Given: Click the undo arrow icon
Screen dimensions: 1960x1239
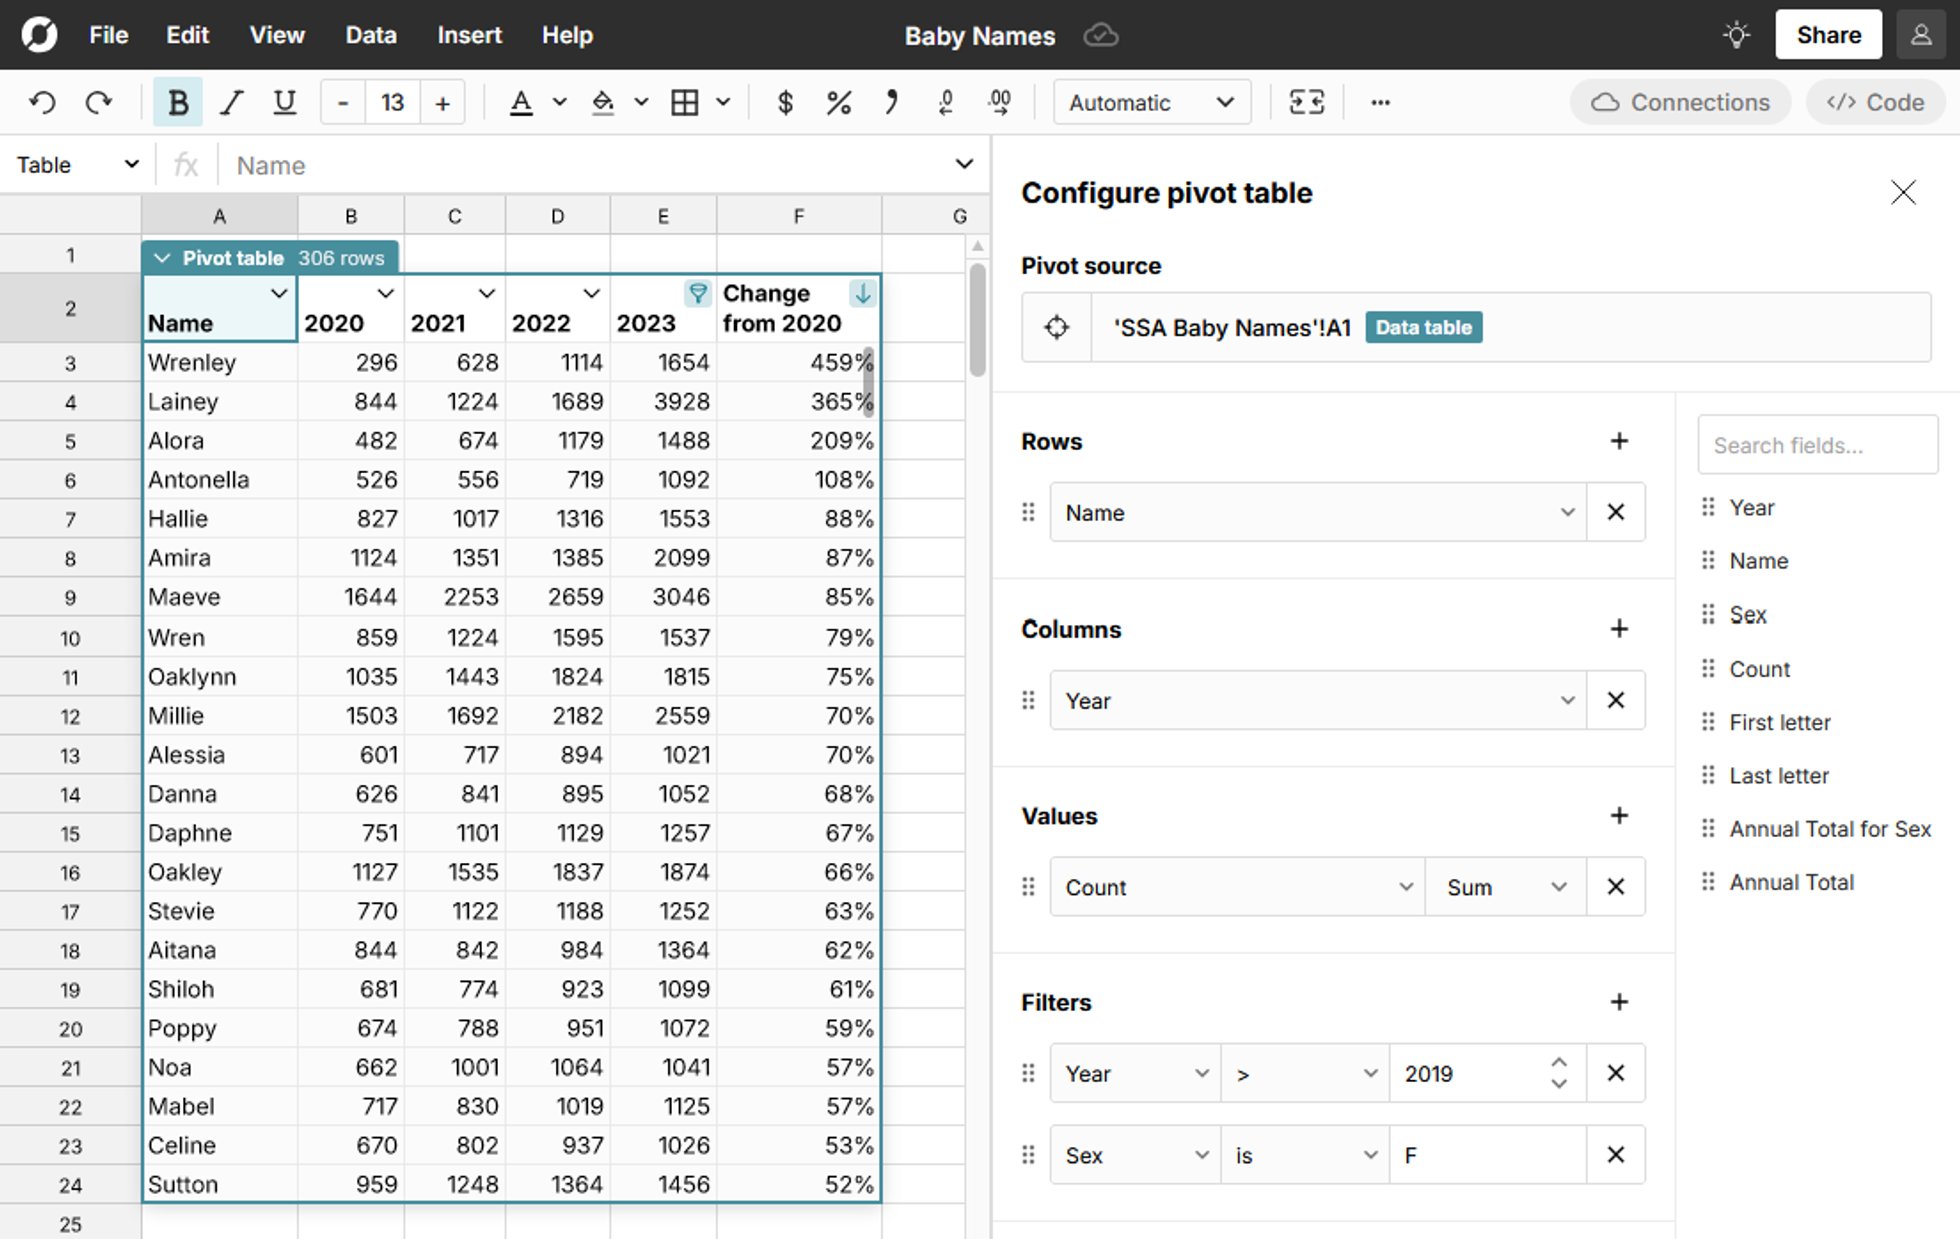Looking at the screenshot, I should [42, 102].
